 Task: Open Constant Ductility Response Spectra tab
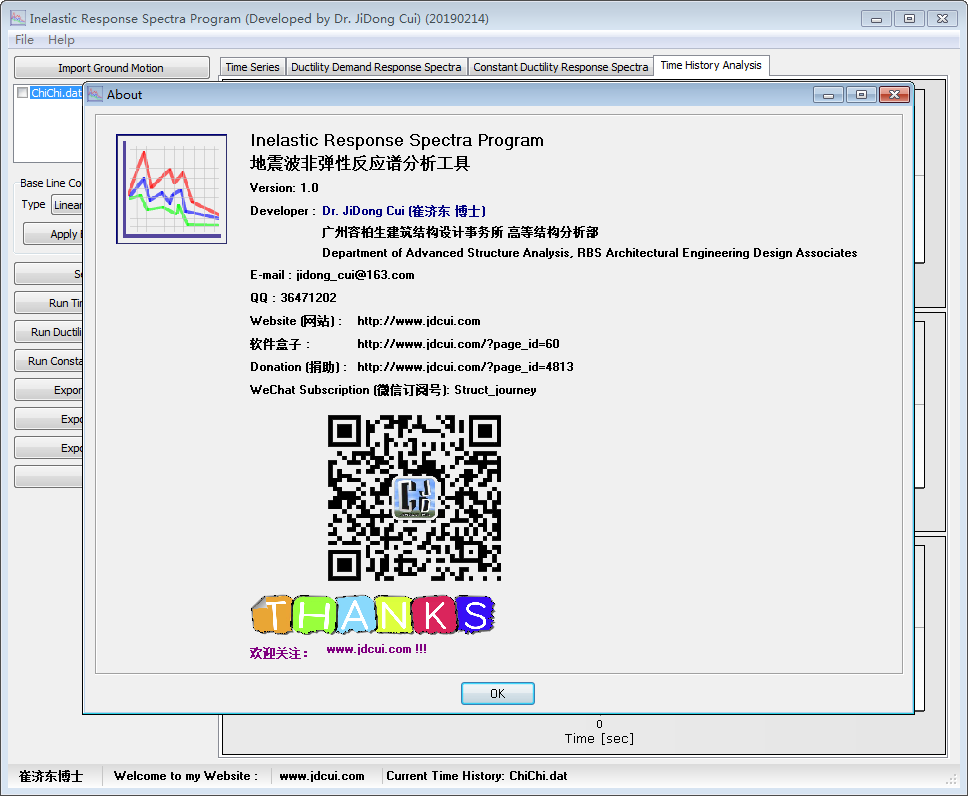tap(561, 67)
